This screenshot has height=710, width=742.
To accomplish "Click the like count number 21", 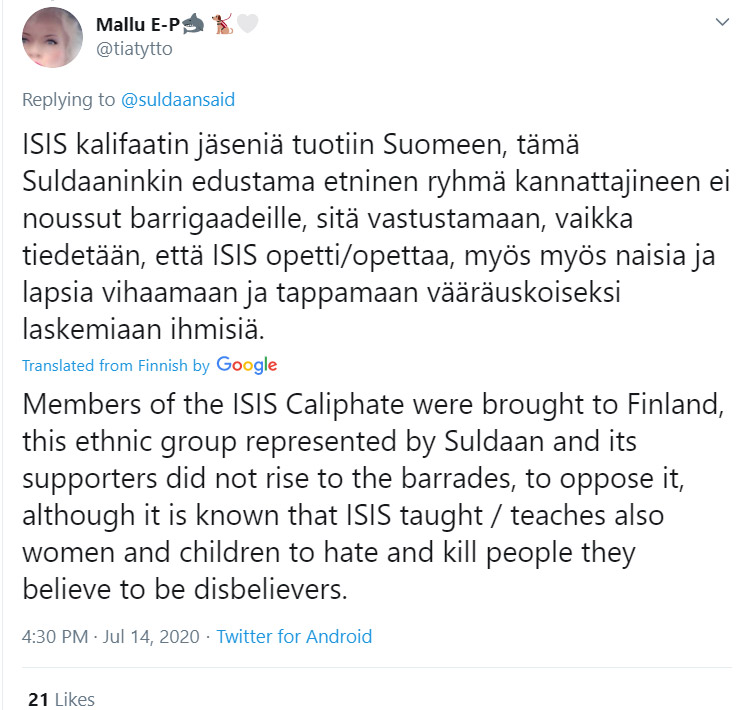I will [x=38, y=700].
